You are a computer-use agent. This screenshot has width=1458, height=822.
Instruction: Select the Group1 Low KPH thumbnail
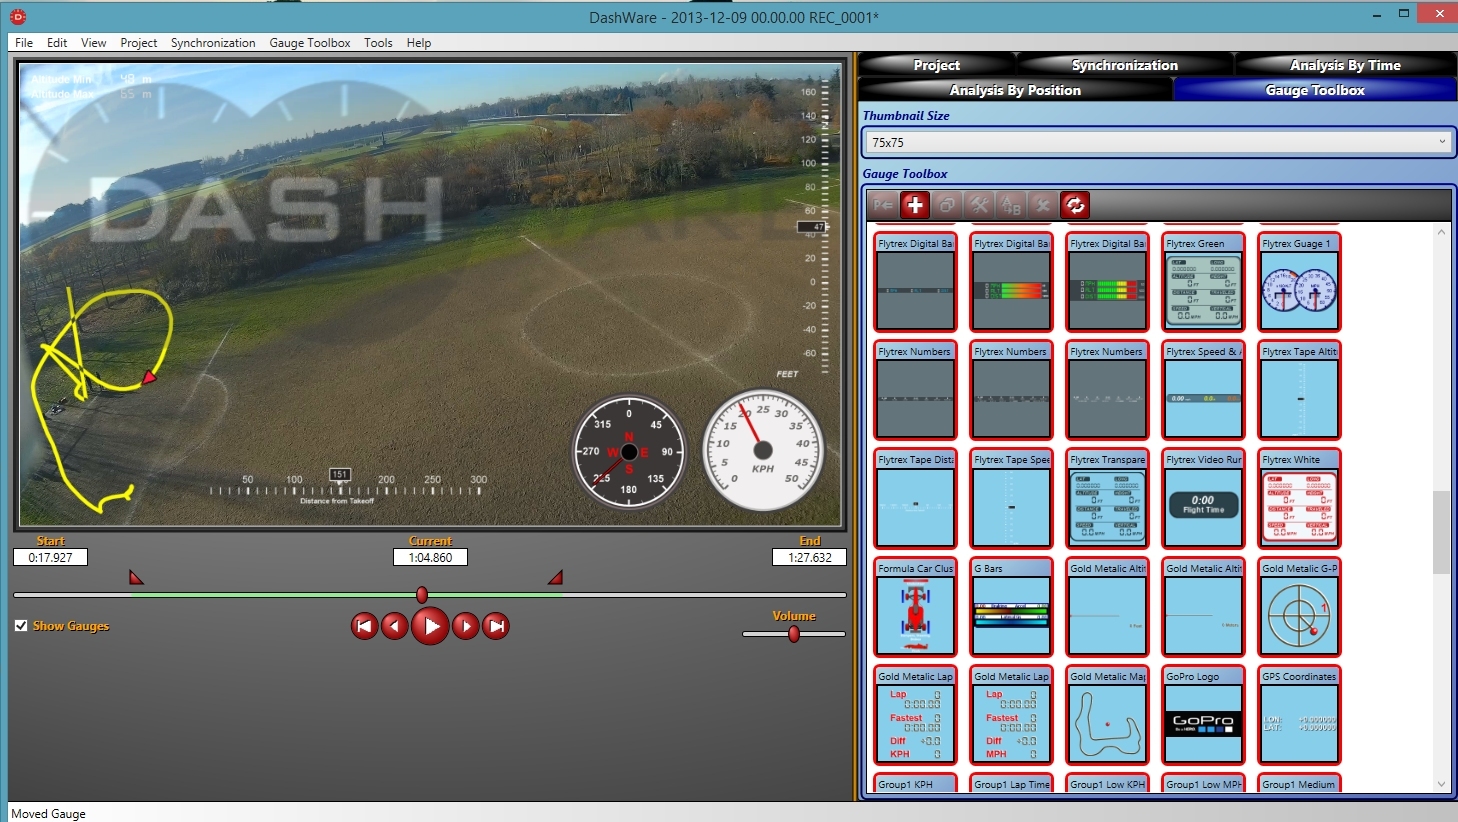click(x=1107, y=783)
